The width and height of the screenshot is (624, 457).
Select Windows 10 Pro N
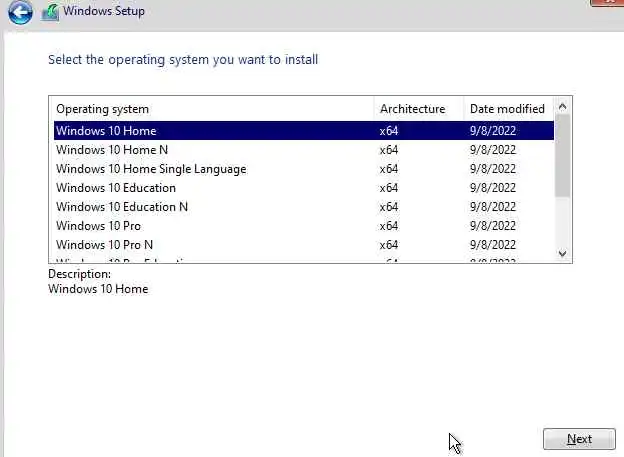tap(304, 244)
